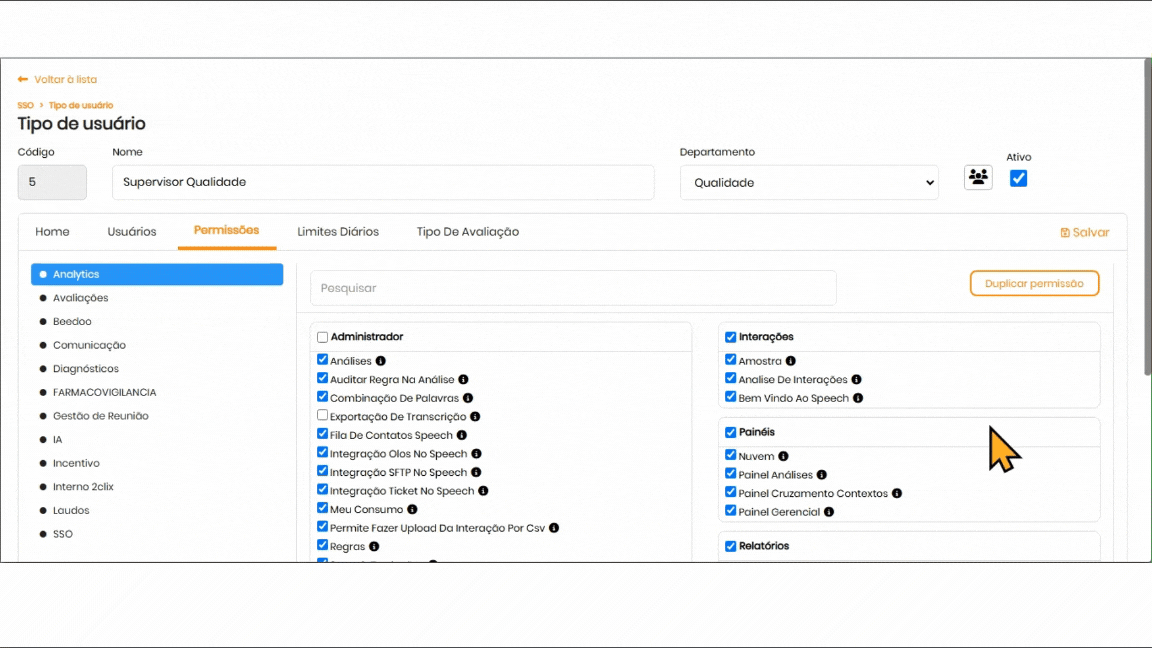The width and height of the screenshot is (1152, 648).
Task: Enable the Administrador group checkbox
Action: 323,337
